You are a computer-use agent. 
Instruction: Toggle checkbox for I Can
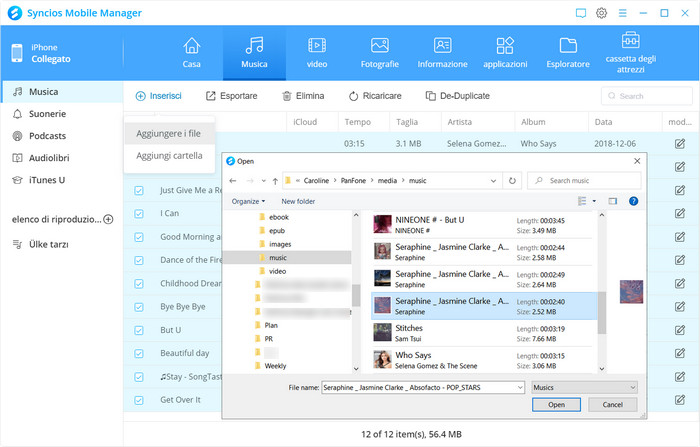[139, 214]
